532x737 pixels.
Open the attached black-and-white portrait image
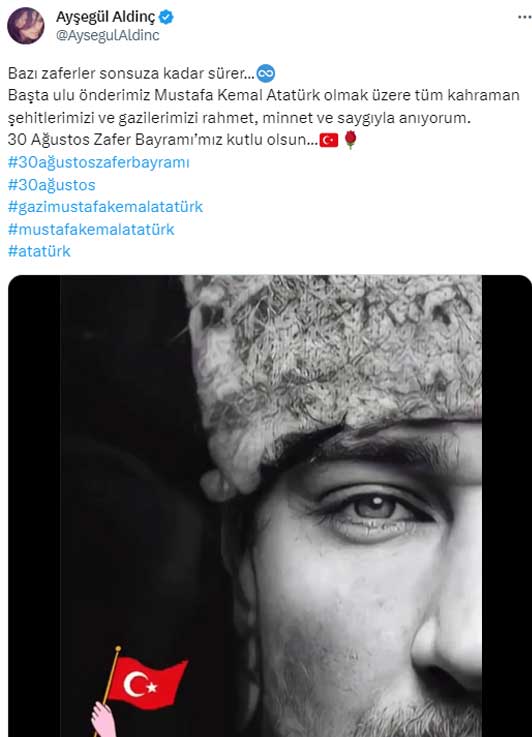click(270, 506)
